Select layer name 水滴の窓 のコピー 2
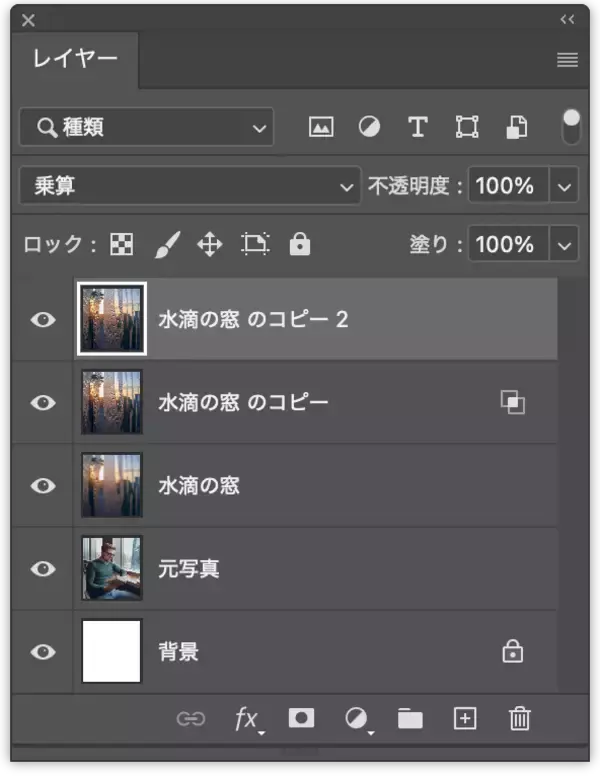Viewport: 600px width, 776px height. [x=253, y=320]
